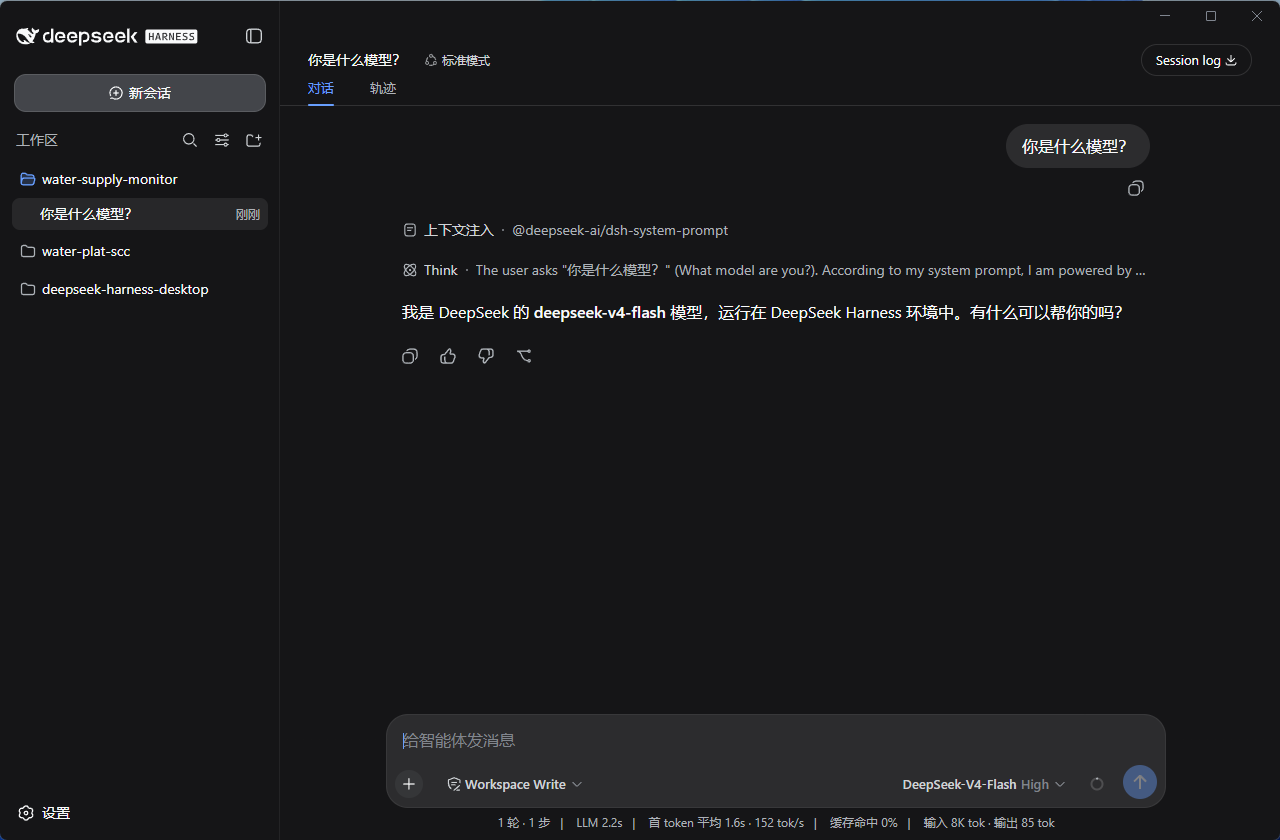Copy the assistant reply

tap(410, 356)
